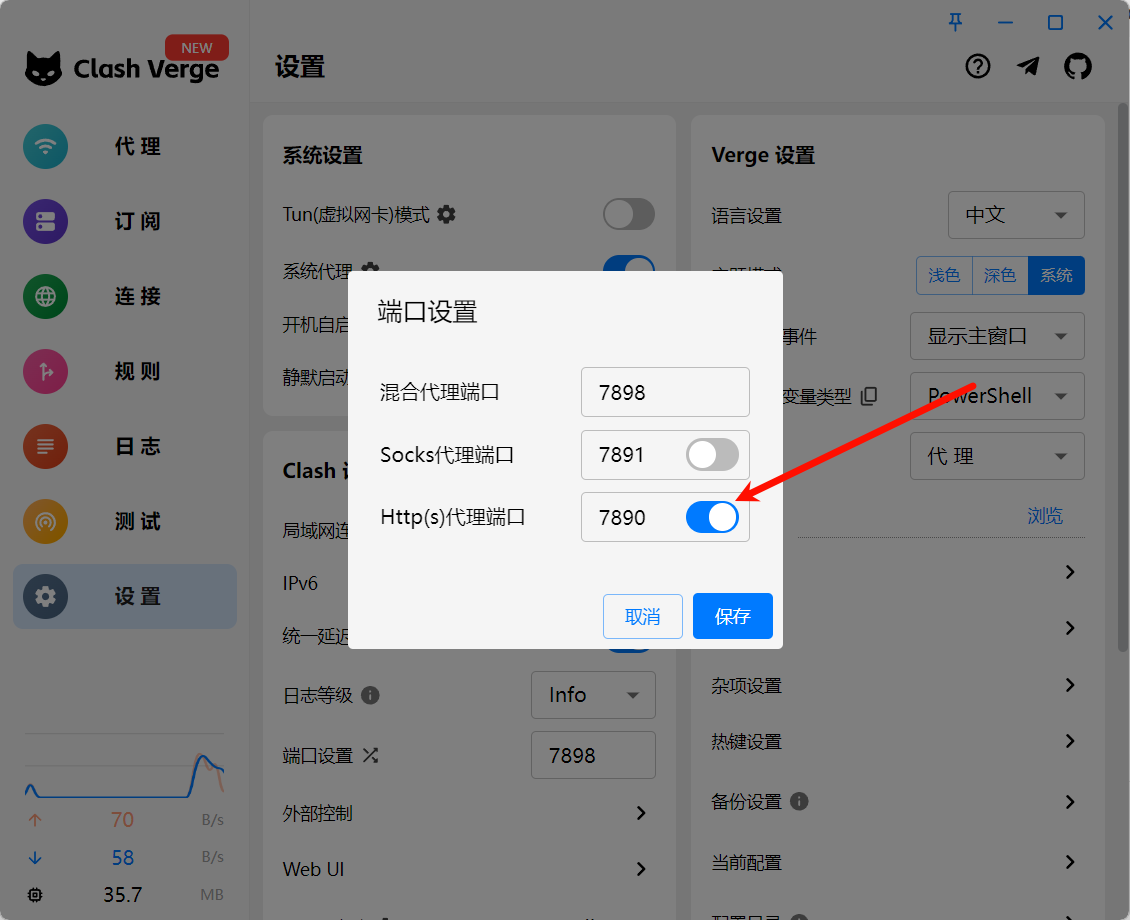Click the backup settings info icon

coord(798,801)
